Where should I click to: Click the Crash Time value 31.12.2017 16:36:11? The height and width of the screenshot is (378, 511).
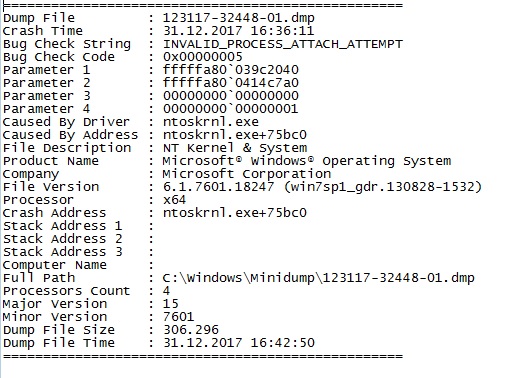click(x=239, y=31)
